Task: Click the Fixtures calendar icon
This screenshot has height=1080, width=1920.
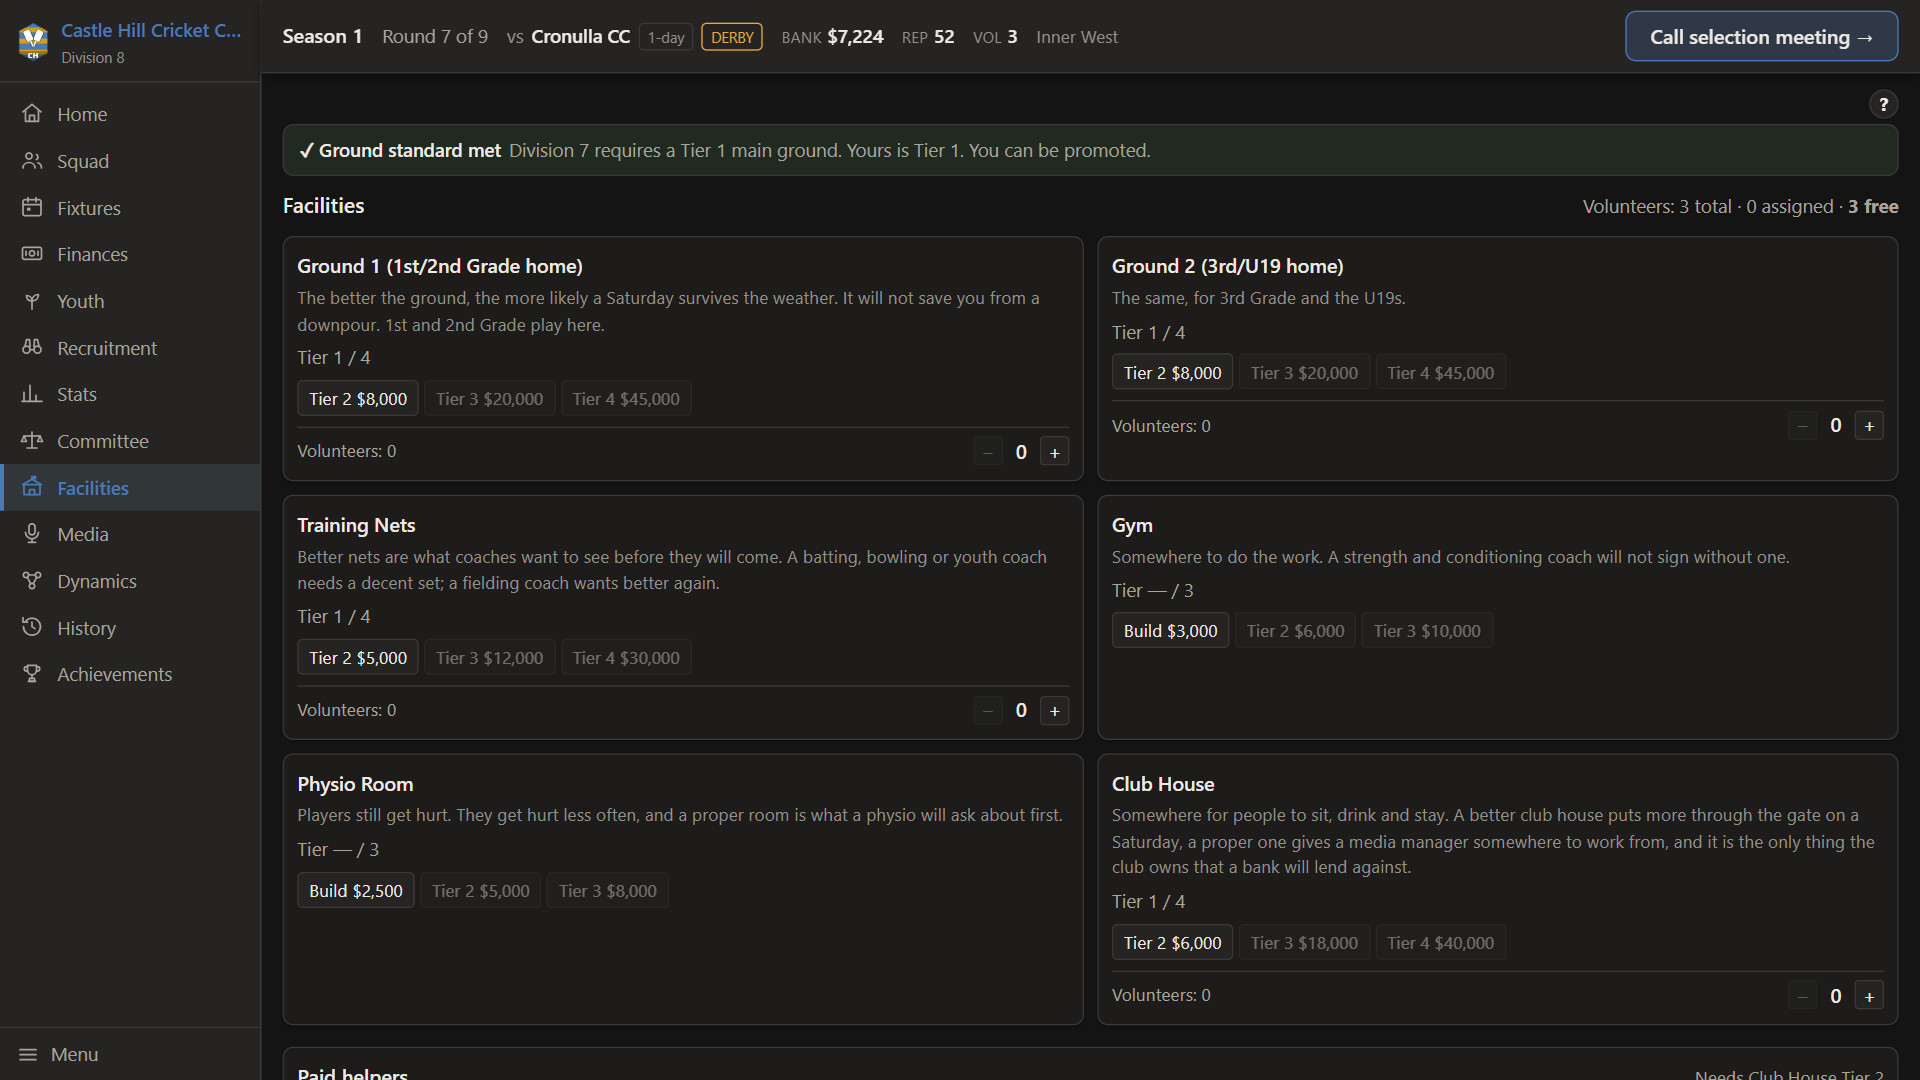Action: (32, 208)
